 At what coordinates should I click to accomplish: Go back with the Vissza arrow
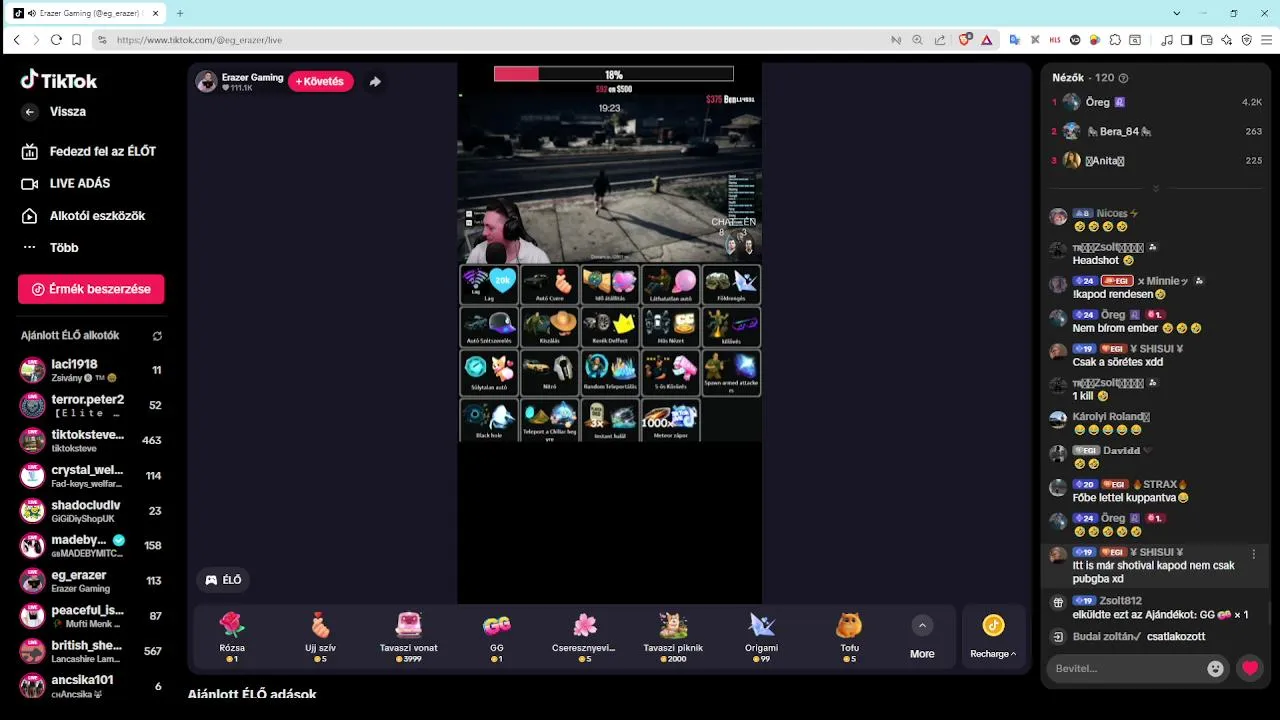[x=30, y=112]
